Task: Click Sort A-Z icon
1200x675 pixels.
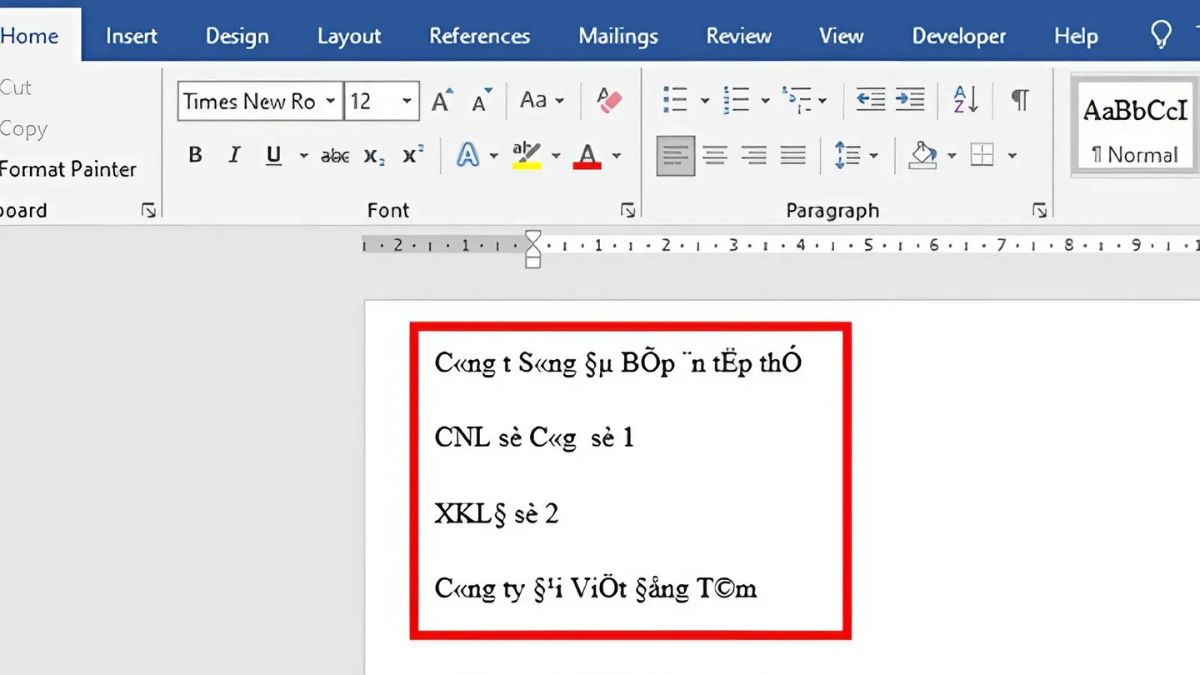Action: [x=966, y=99]
